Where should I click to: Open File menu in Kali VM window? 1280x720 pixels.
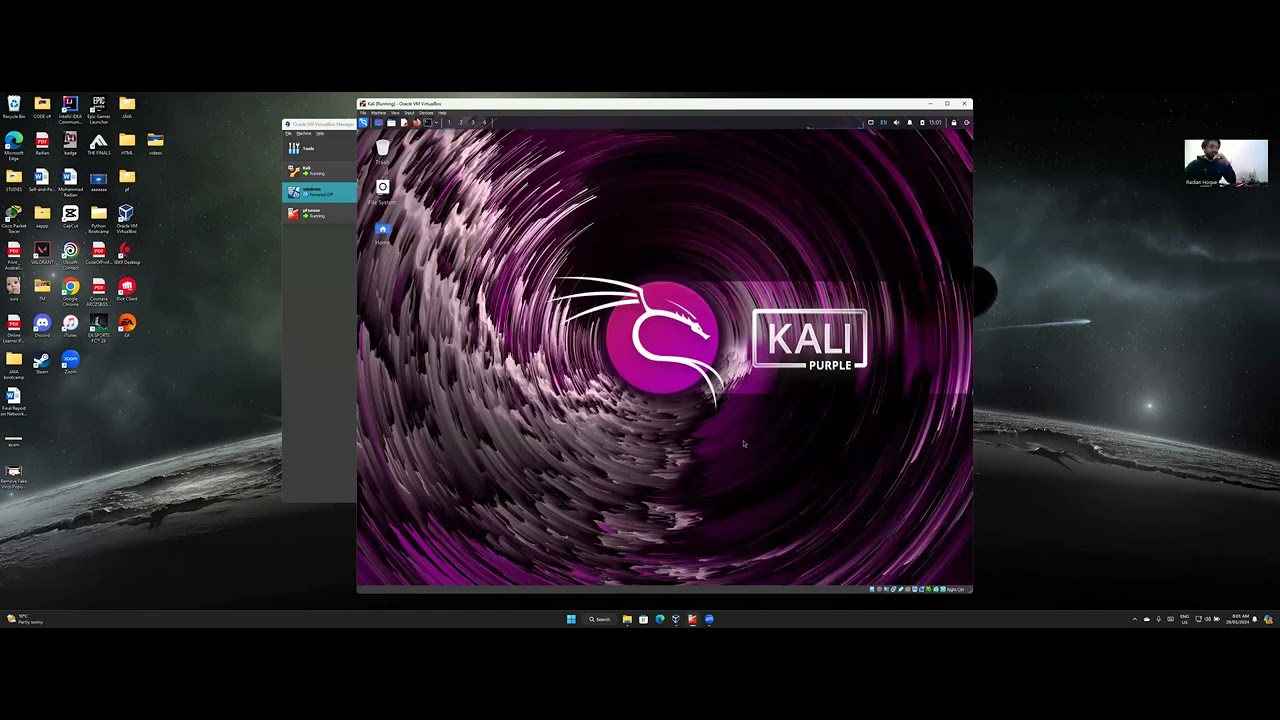coord(363,113)
